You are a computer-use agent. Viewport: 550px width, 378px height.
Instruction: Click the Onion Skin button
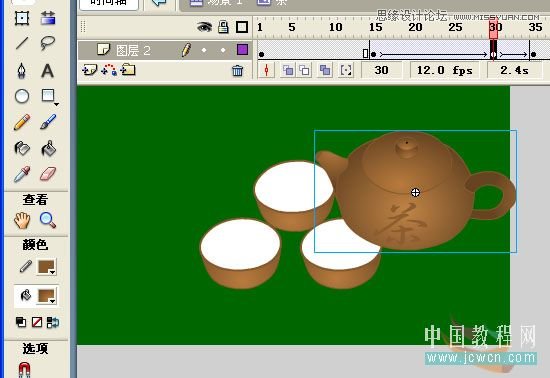click(x=288, y=70)
